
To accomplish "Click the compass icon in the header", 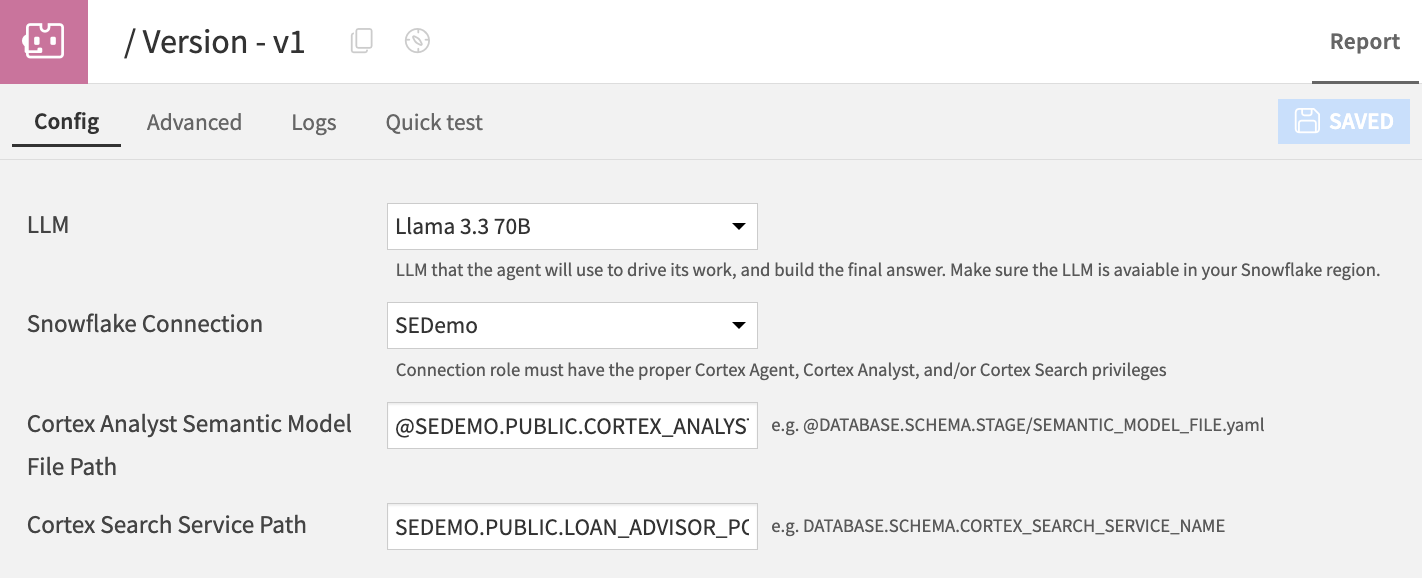I will tap(417, 40).
